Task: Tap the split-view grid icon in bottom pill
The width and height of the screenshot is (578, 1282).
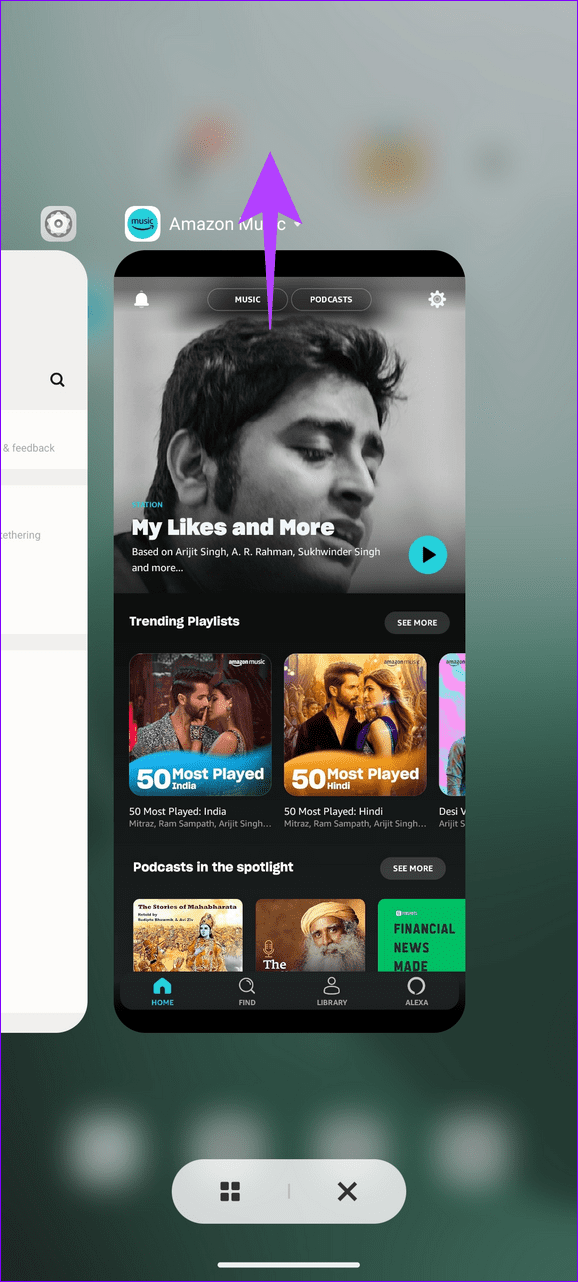Action: [x=230, y=1191]
